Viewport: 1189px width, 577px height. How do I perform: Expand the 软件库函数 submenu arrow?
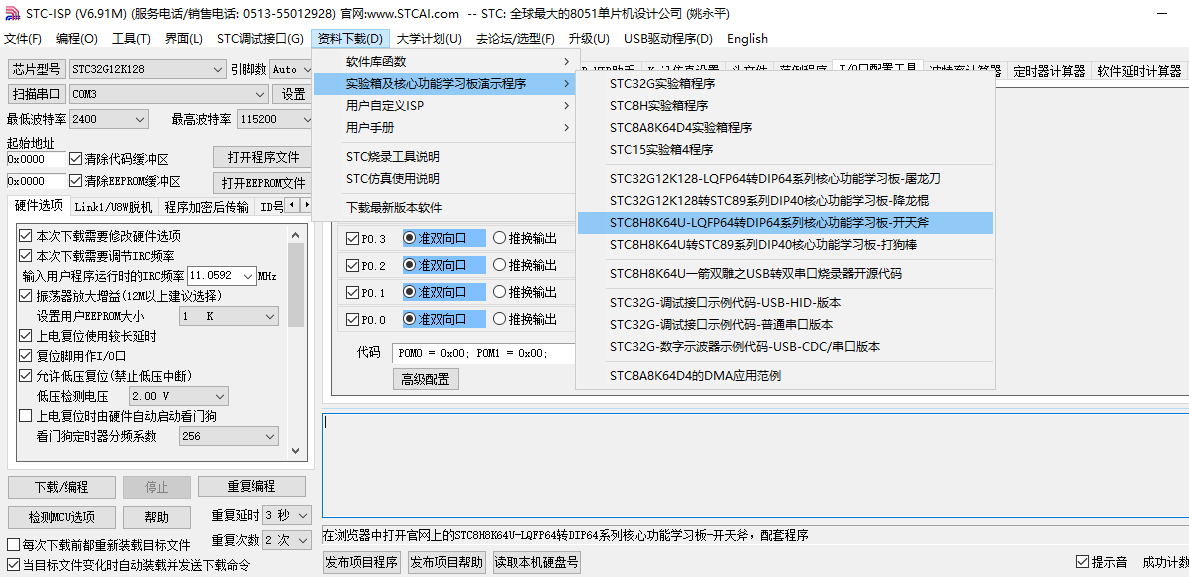(x=566, y=61)
